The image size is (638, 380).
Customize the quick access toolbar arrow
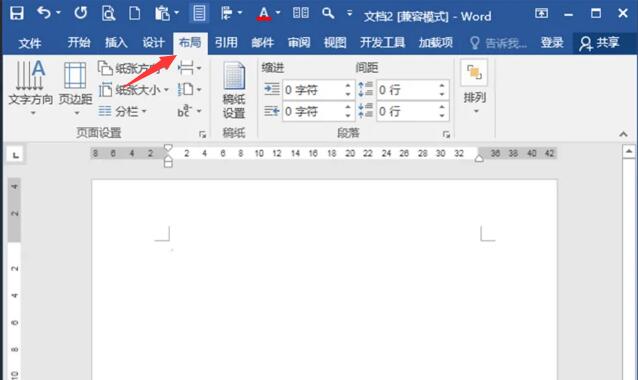[x=350, y=13]
